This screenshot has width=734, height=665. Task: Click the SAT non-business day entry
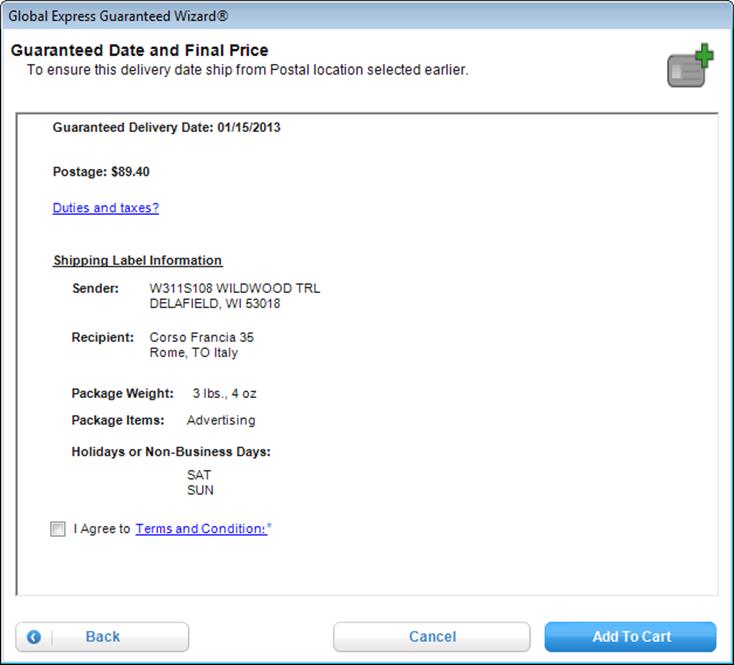click(199, 475)
